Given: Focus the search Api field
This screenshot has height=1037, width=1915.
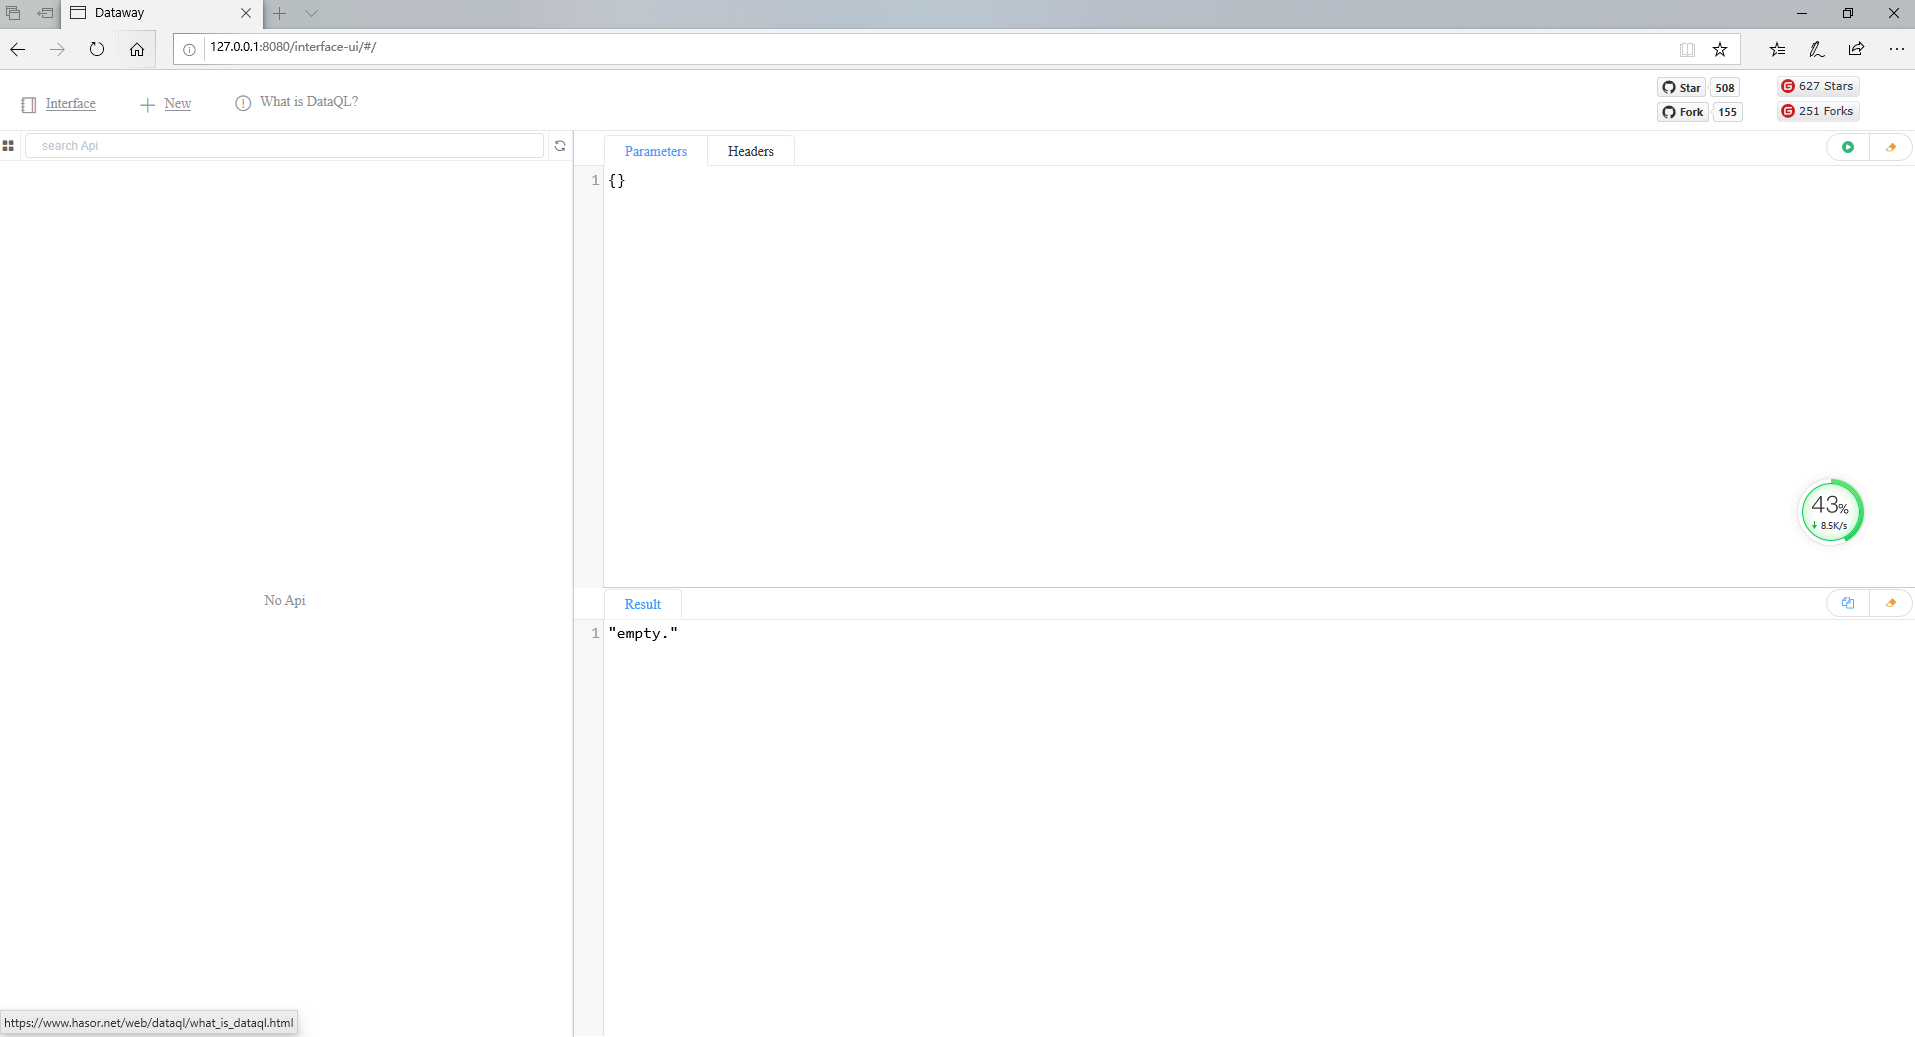Looking at the screenshot, I should (x=284, y=146).
